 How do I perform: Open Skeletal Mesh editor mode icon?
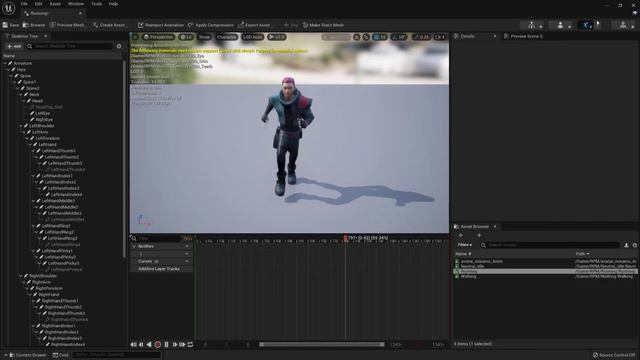point(560,25)
